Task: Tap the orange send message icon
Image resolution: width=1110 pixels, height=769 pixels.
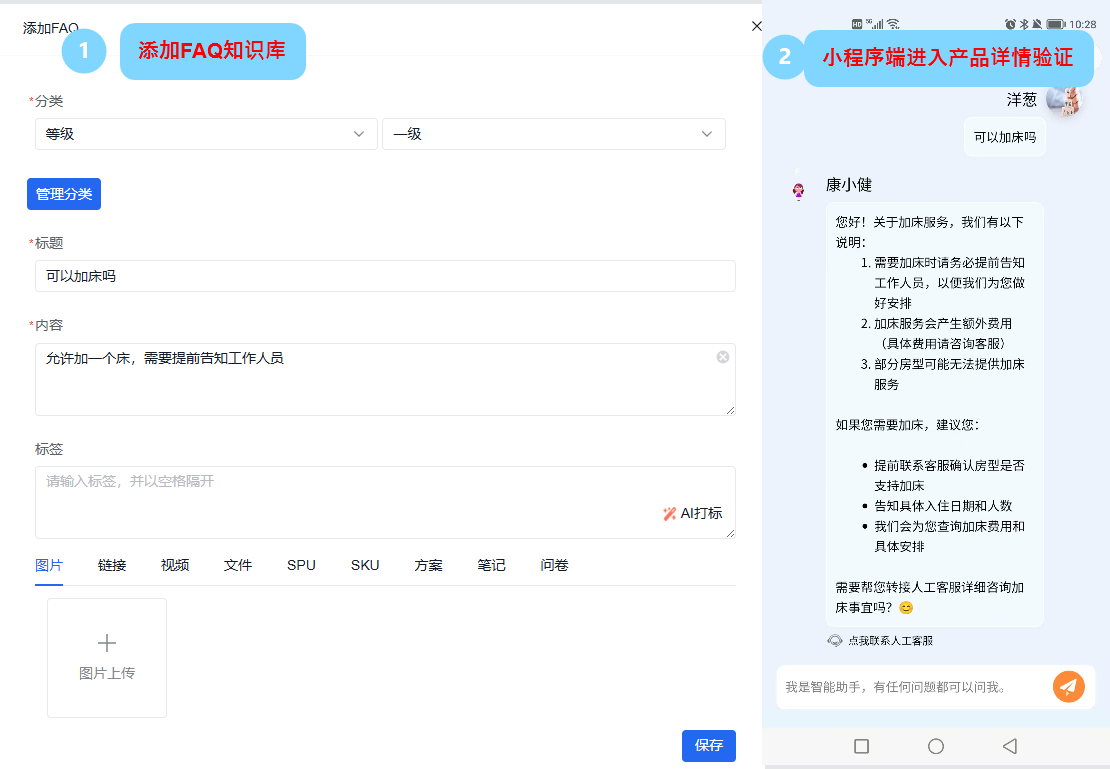Action: [1068, 686]
